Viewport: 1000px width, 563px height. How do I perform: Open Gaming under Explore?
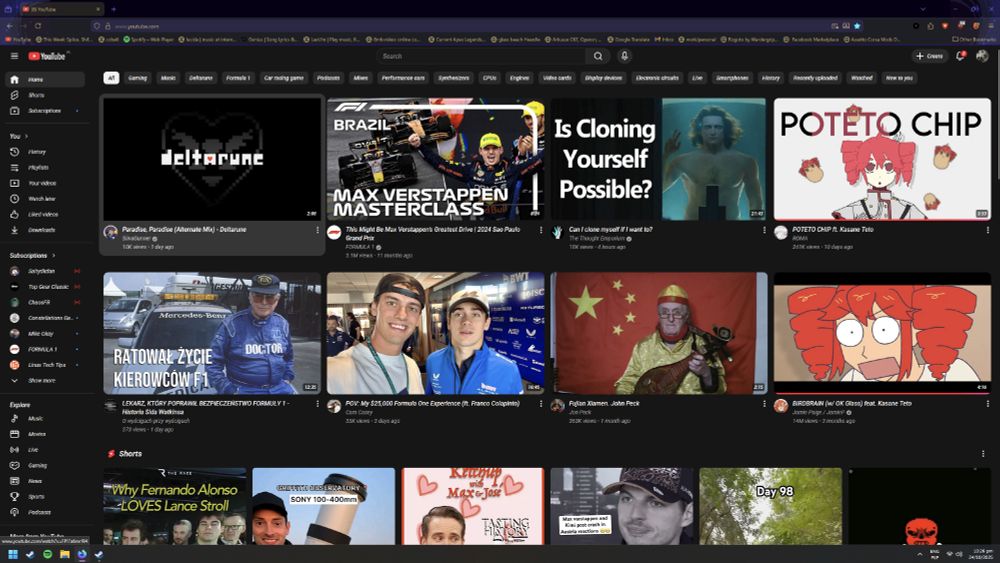[x=45, y=465]
